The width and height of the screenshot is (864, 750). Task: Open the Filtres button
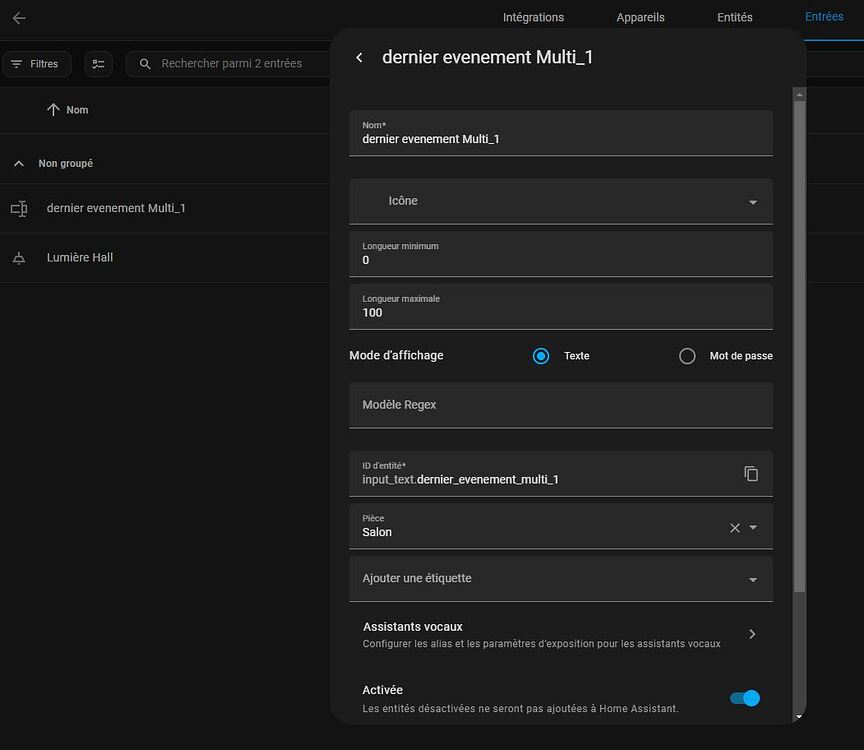(36, 64)
